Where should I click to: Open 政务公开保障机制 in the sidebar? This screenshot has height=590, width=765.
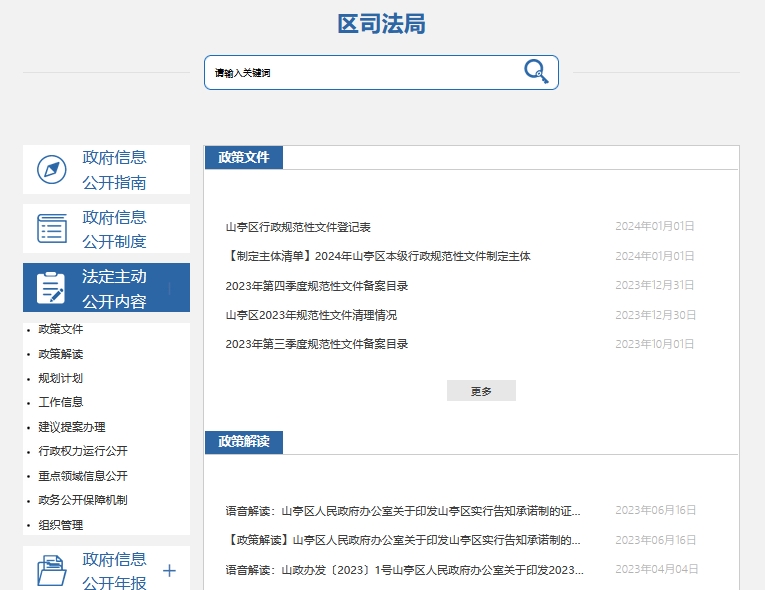[x=83, y=500]
